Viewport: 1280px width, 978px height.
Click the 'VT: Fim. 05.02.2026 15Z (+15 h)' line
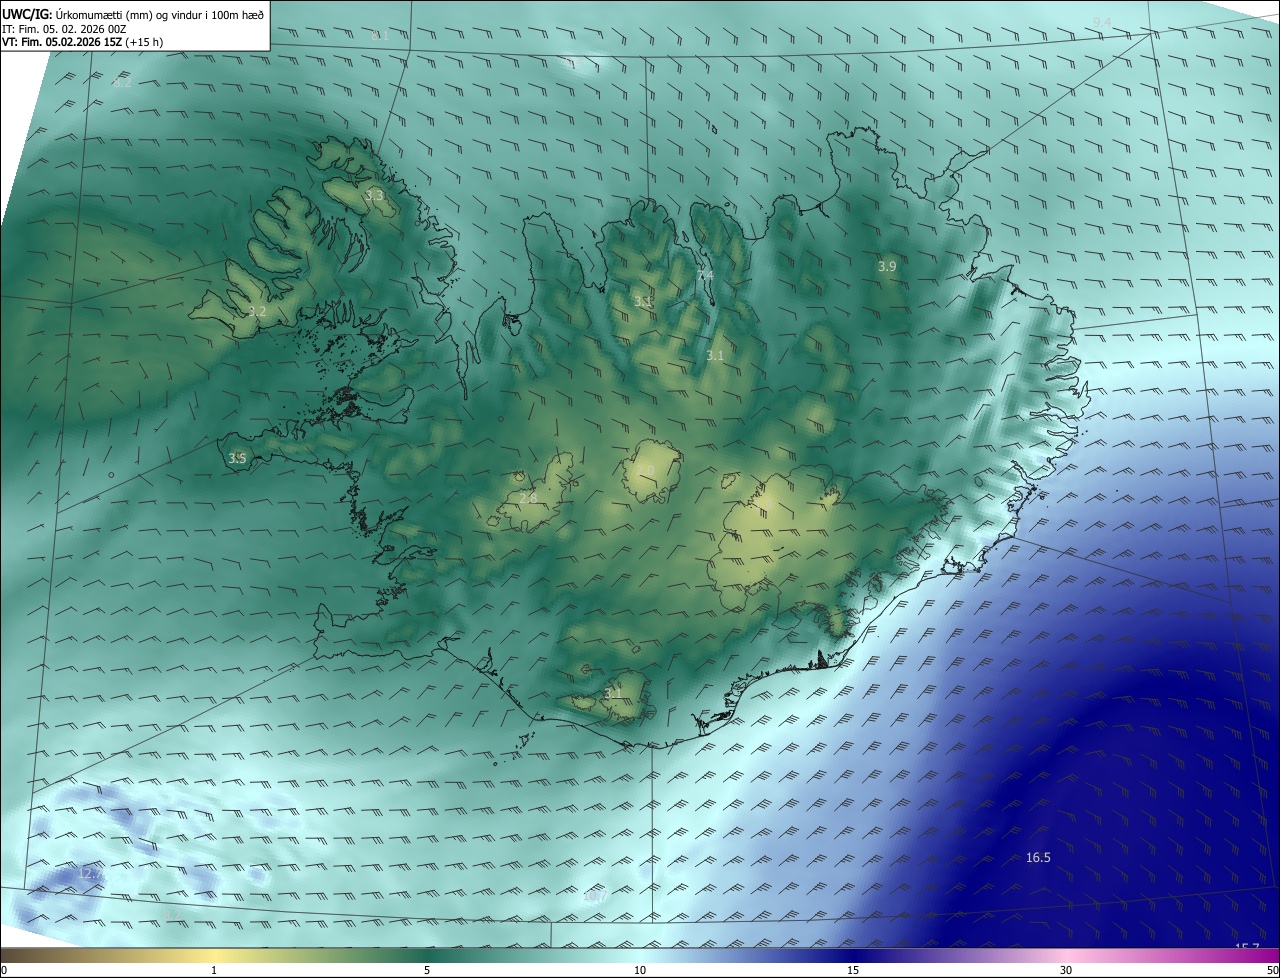tap(82, 43)
